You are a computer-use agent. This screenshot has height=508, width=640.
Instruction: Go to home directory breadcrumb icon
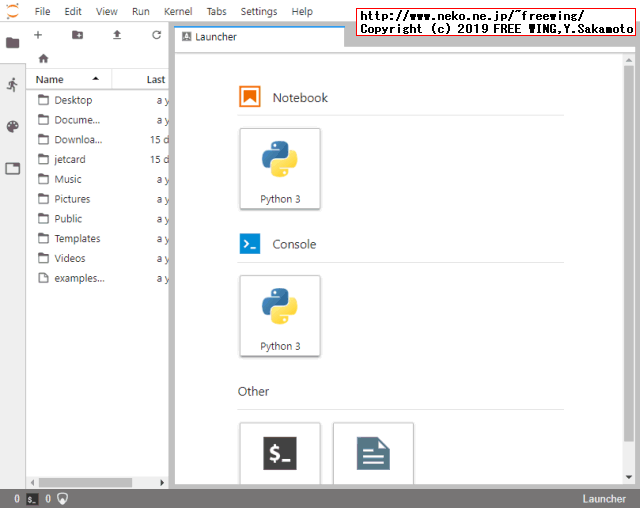click(43, 59)
